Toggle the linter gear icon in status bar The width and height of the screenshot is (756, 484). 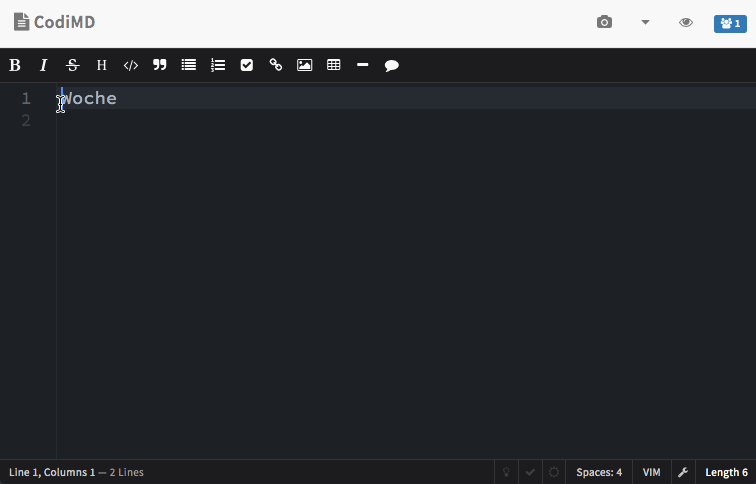pyautogui.click(x=554, y=472)
